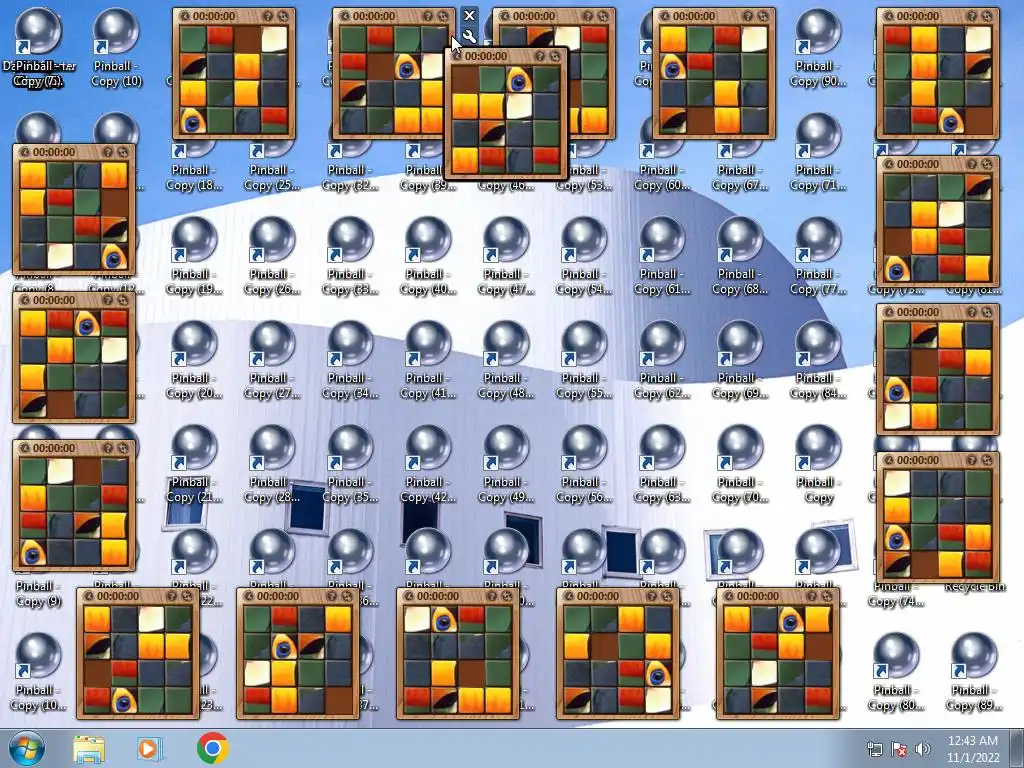Select the Pinball - Copy (68 shortcut

[x=739, y=256]
